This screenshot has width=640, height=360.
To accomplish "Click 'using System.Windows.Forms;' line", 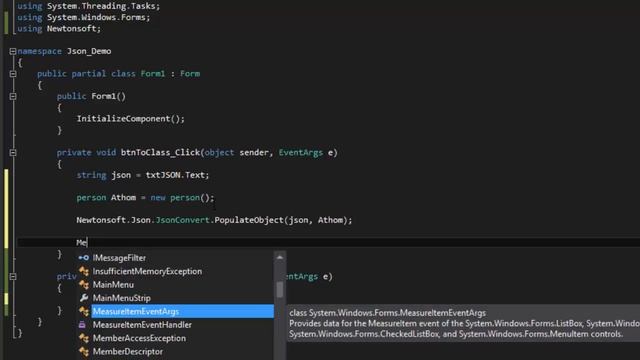I will [x=84, y=18].
